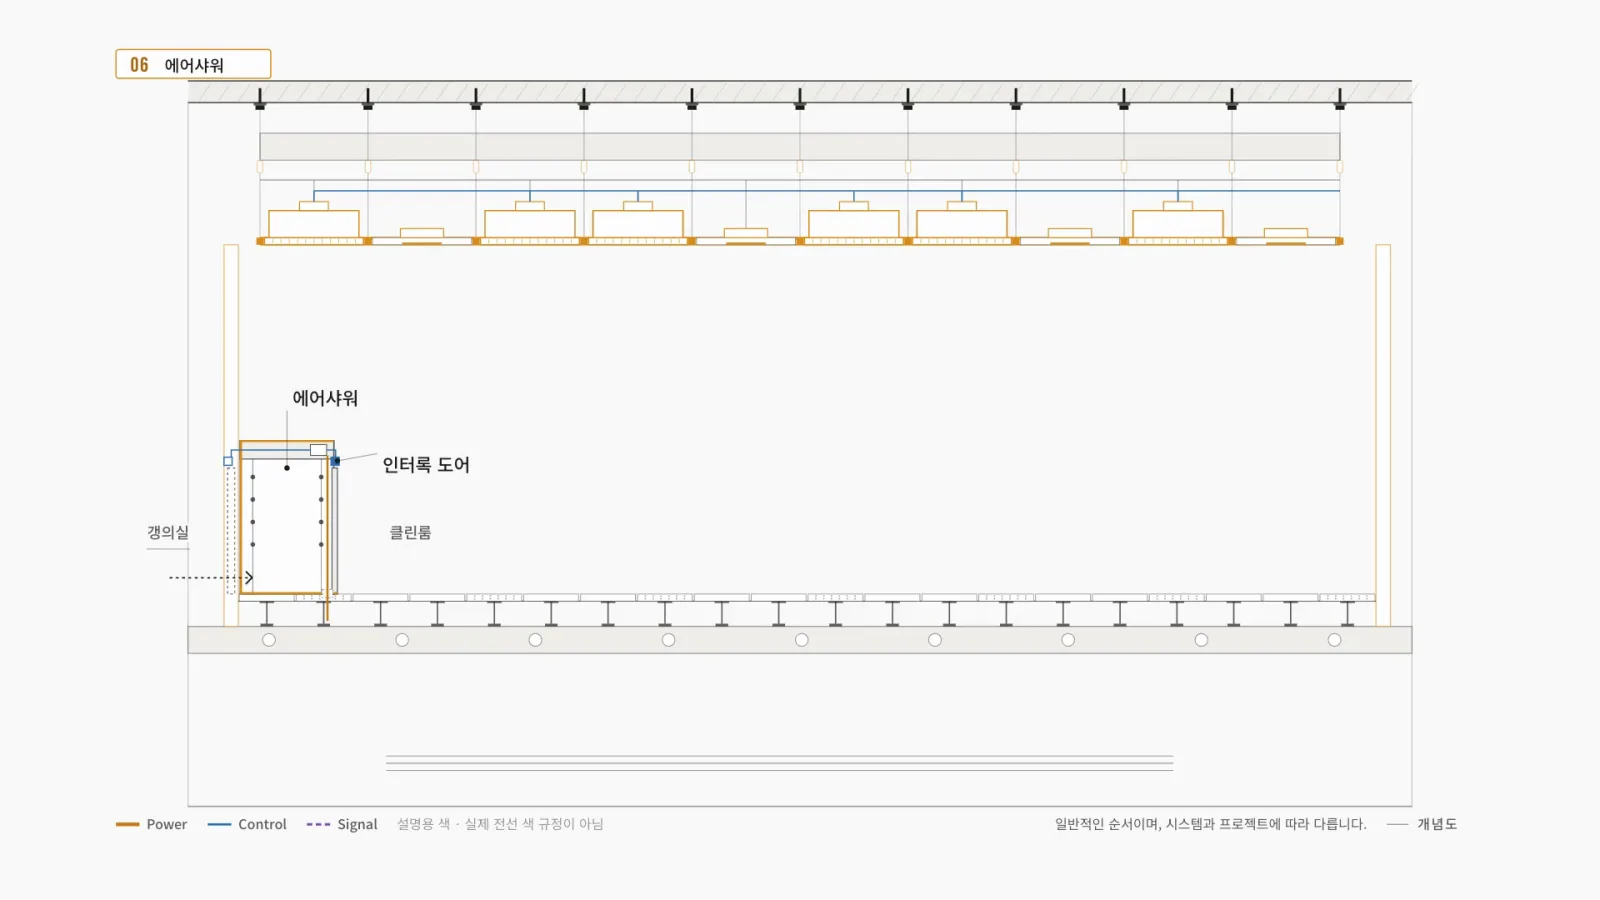This screenshot has width=1600, height=900.
Task: Click the blue Control legend line
Action: [x=219, y=824]
